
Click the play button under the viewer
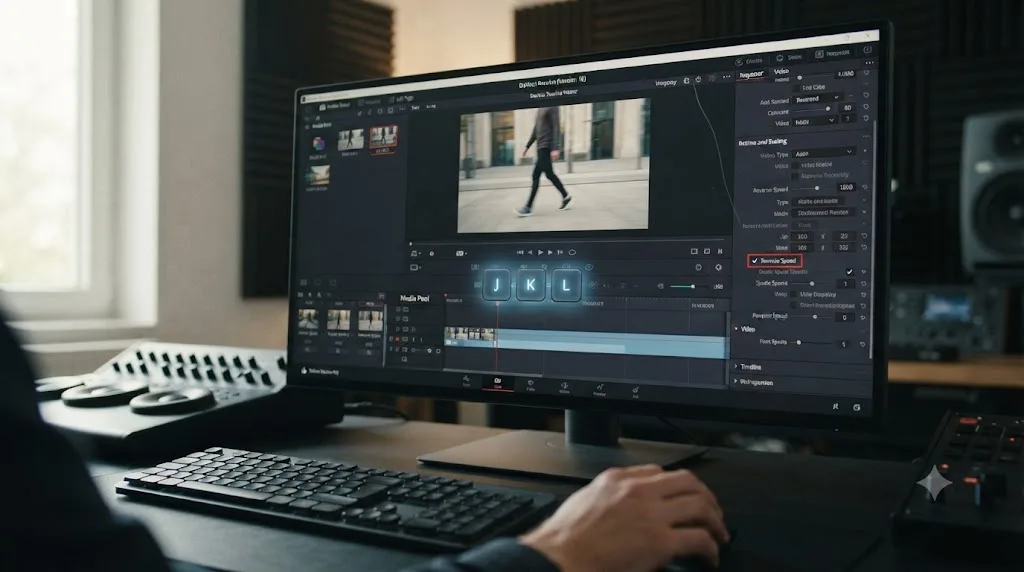[x=541, y=252]
